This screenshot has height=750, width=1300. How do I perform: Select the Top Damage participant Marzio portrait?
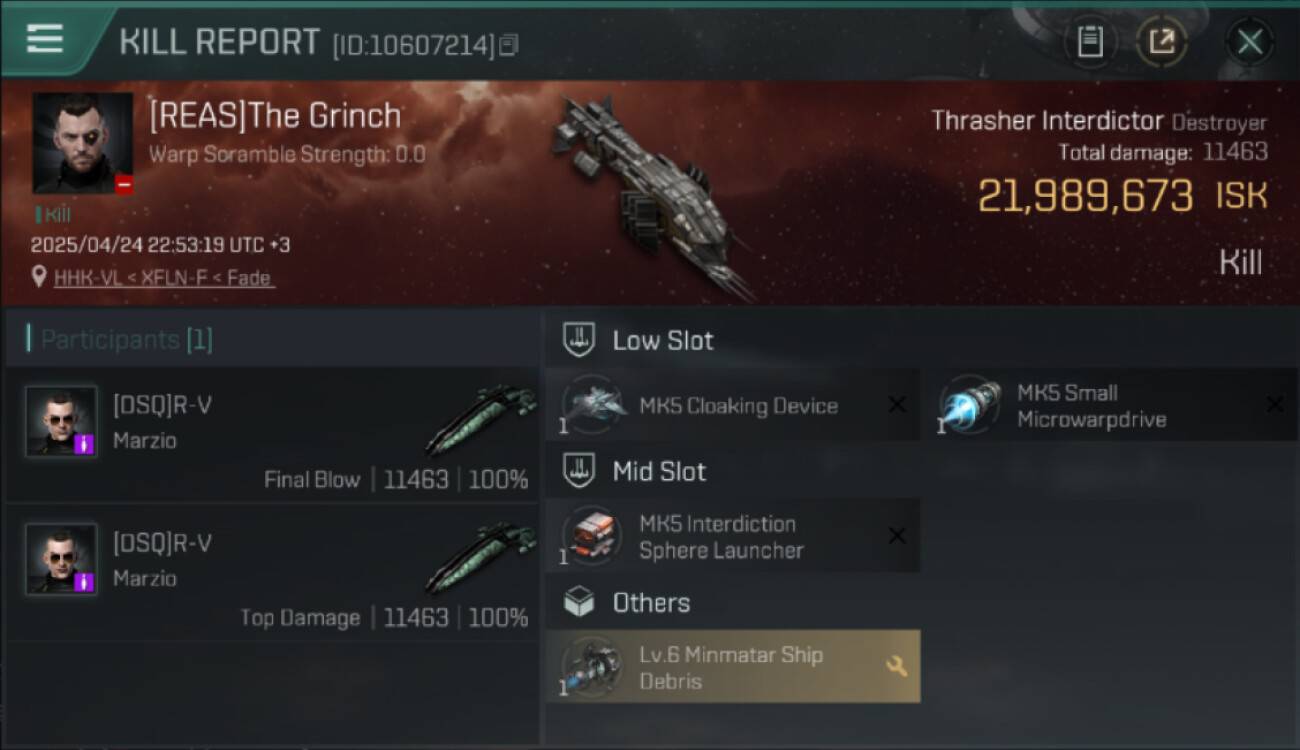pyautogui.click(x=61, y=559)
